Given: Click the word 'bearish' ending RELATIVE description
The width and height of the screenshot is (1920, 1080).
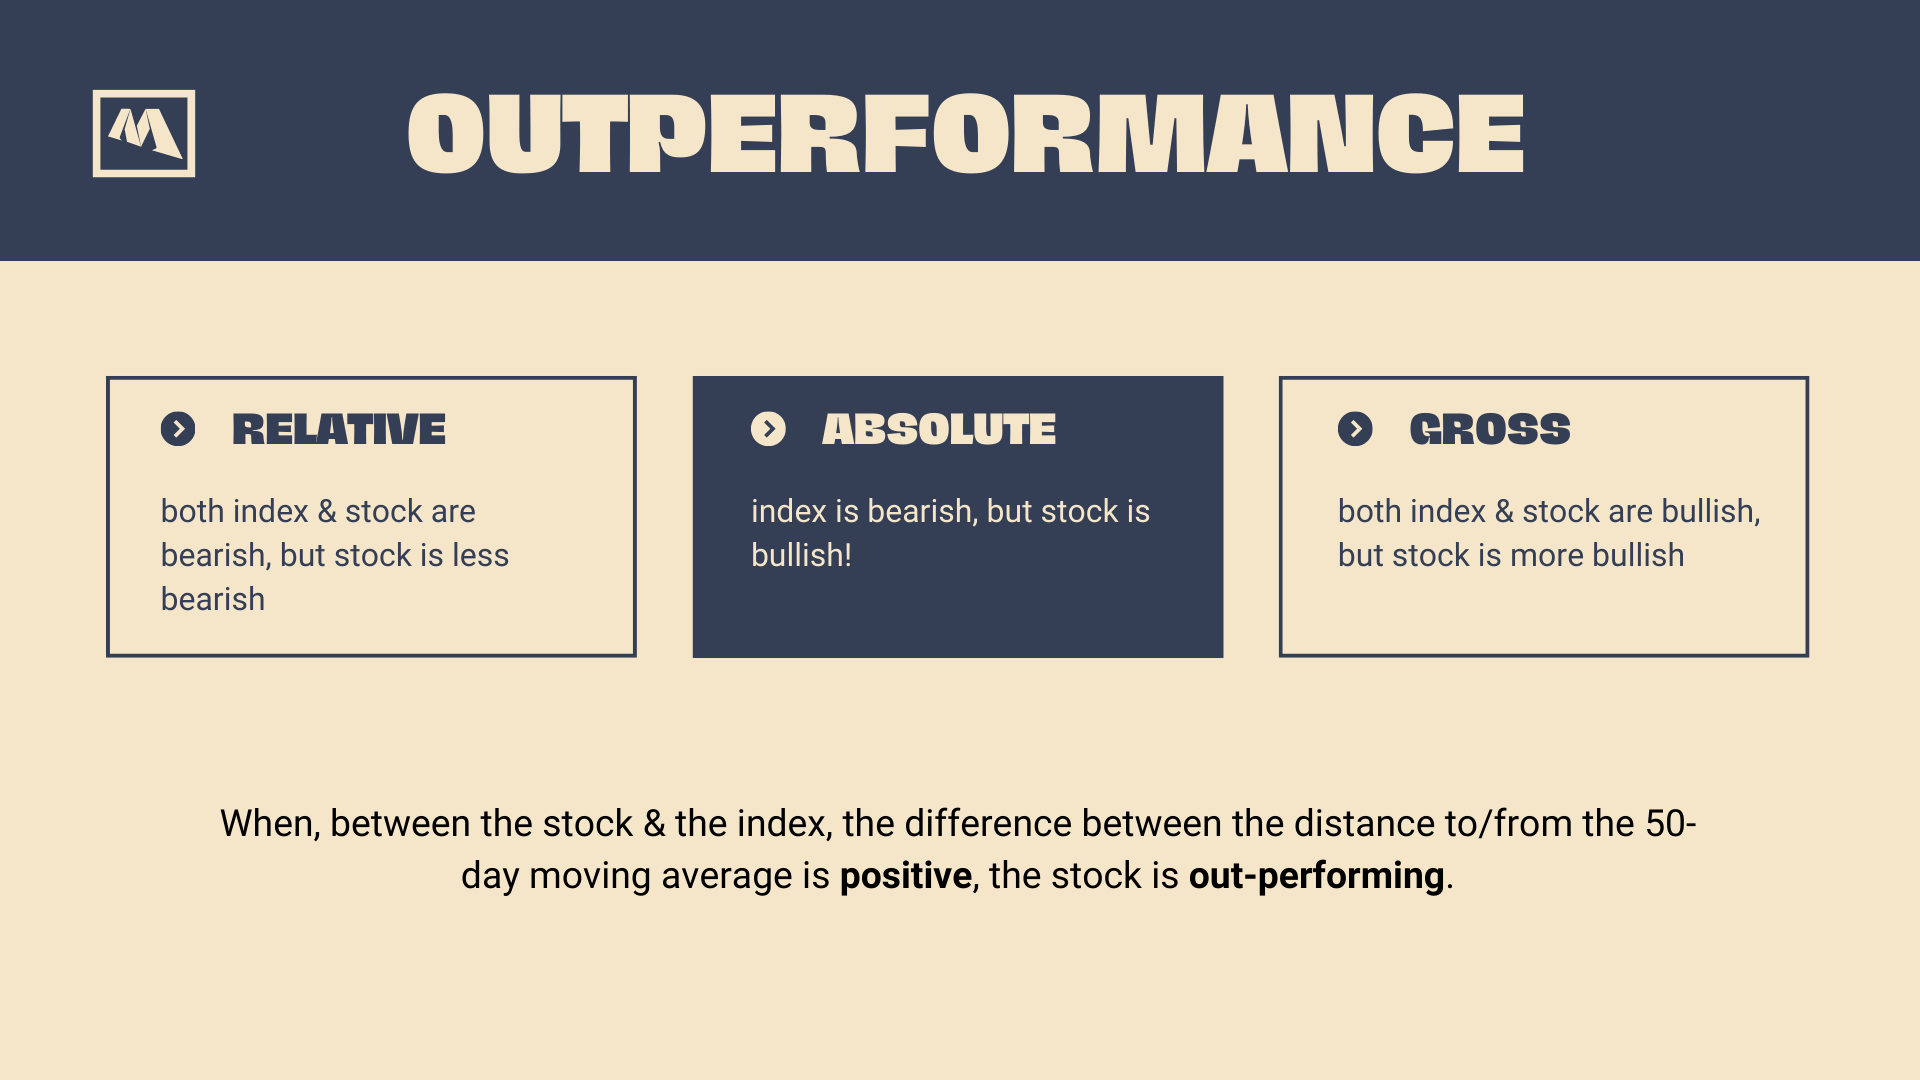Looking at the screenshot, I should [x=213, y=599].
